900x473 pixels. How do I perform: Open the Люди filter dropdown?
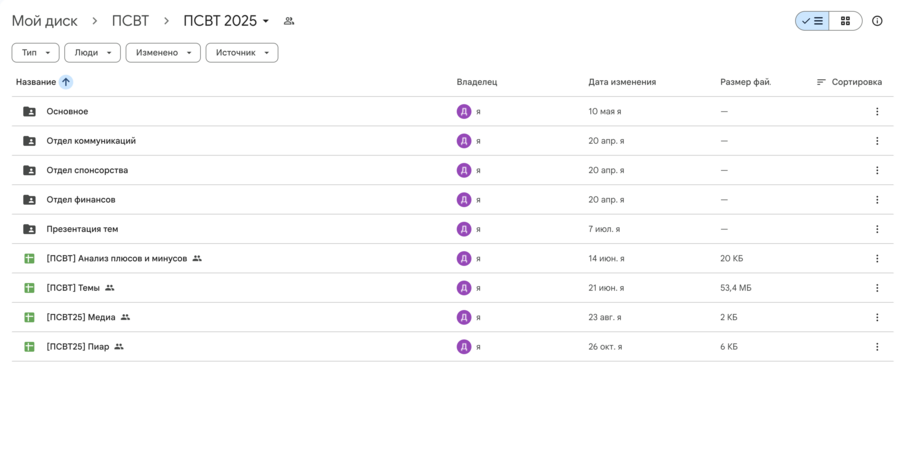92,53
